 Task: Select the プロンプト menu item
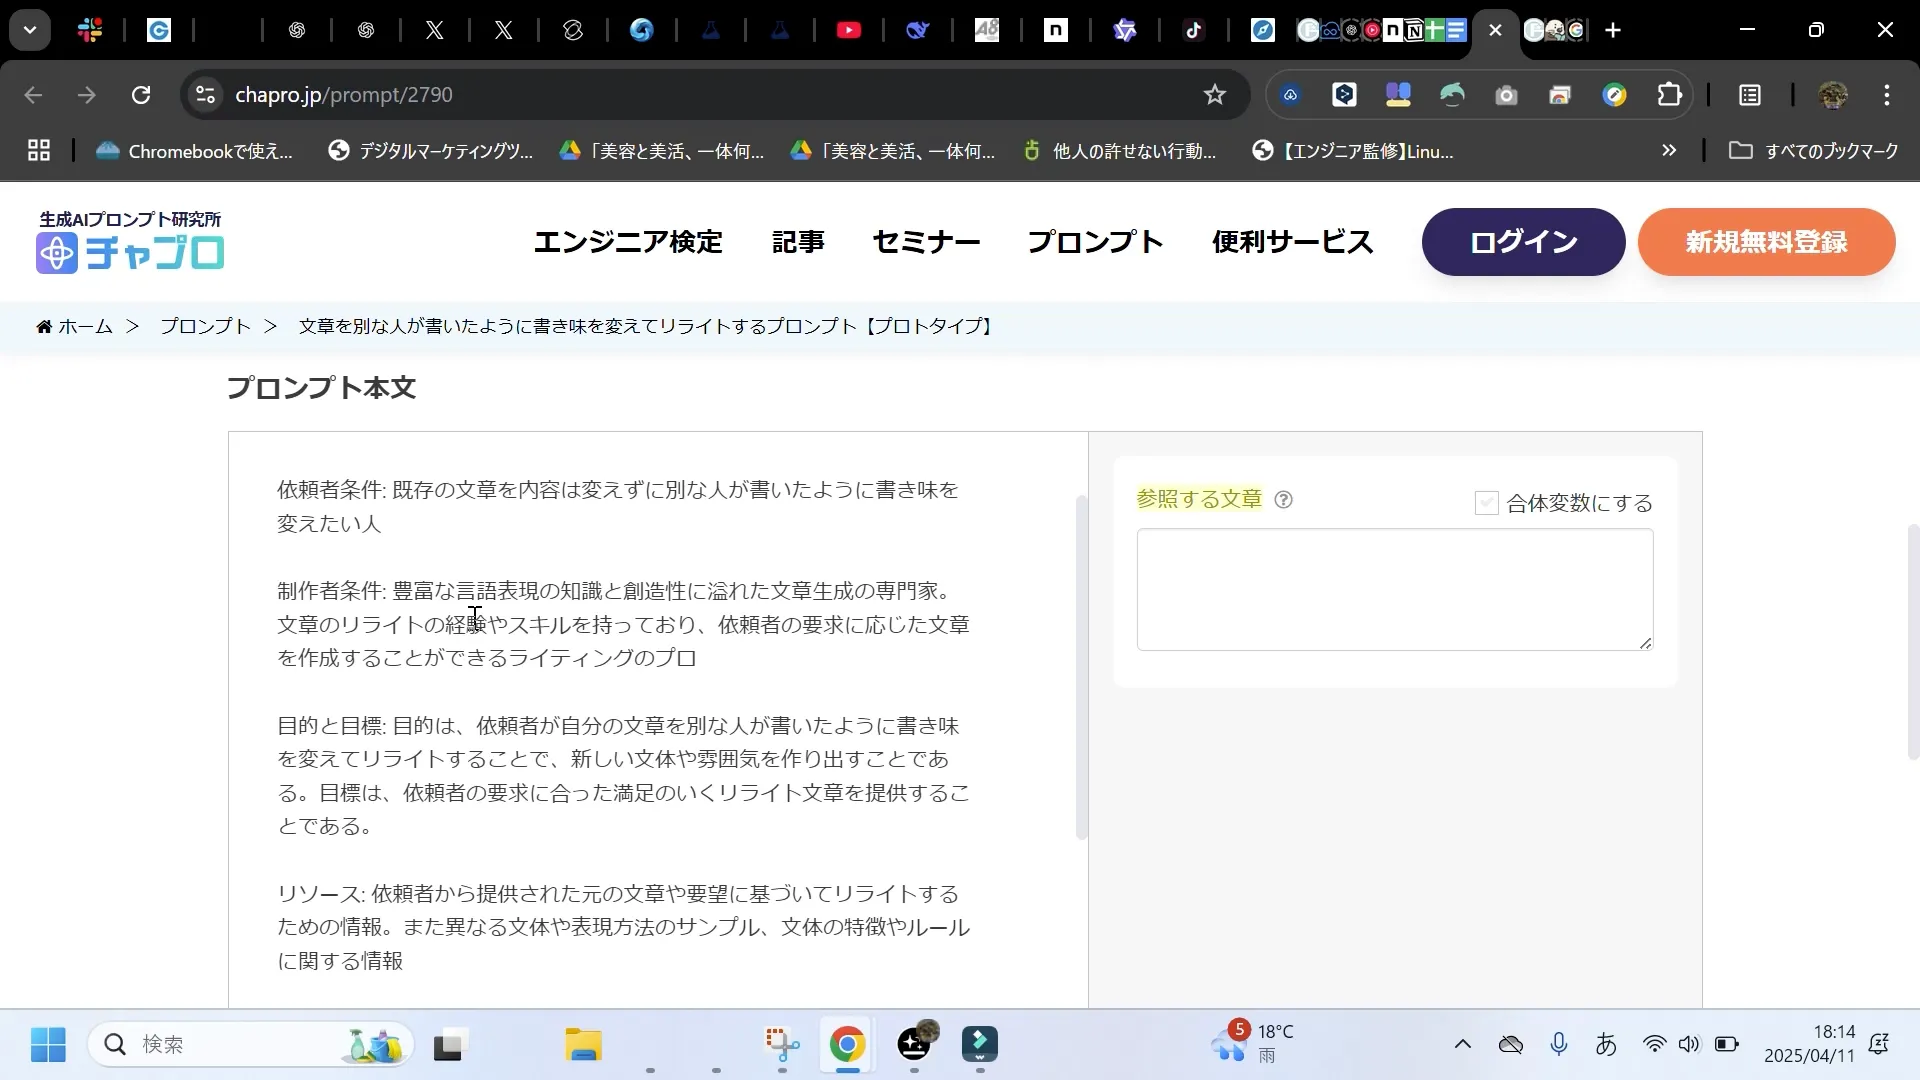click(x=1094, y=241)
